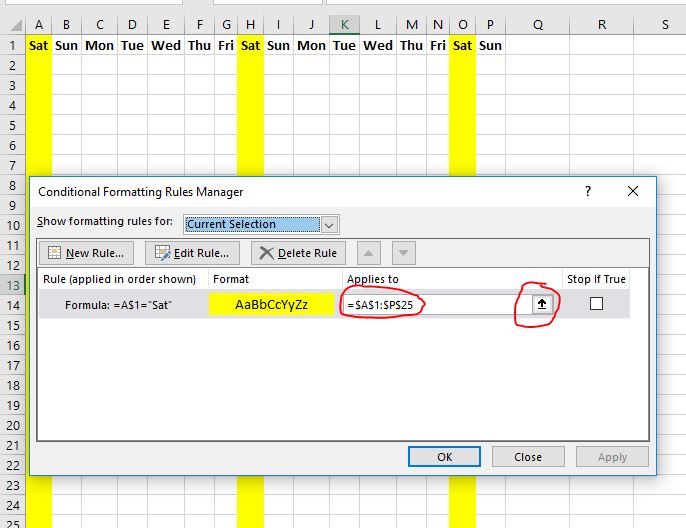Viewport: 686px width, 528px height.
Task: Open the Edit Rule dialog
Action: pyautogui.click(x=192, y=253)
